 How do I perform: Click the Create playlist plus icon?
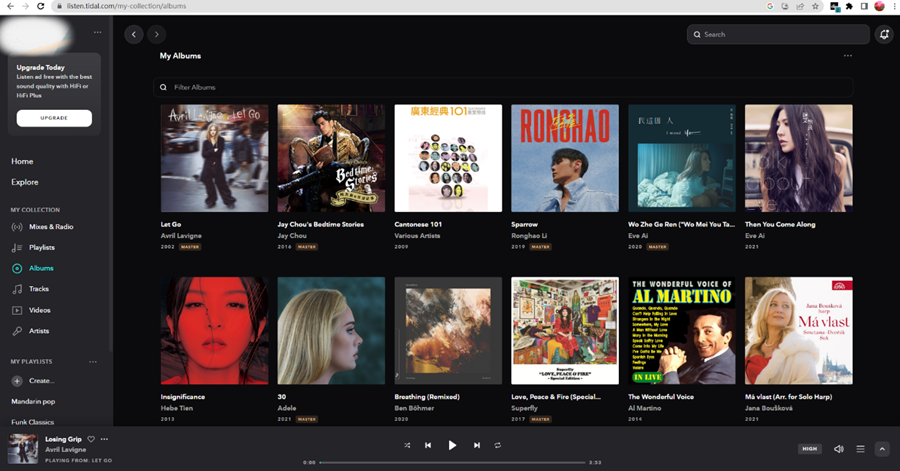coord(17,380)
